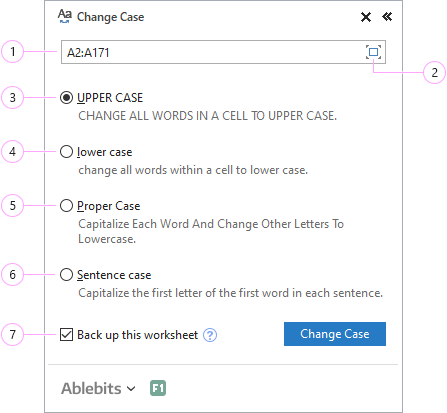Click the numbered callout marker 1

(13, 52)
